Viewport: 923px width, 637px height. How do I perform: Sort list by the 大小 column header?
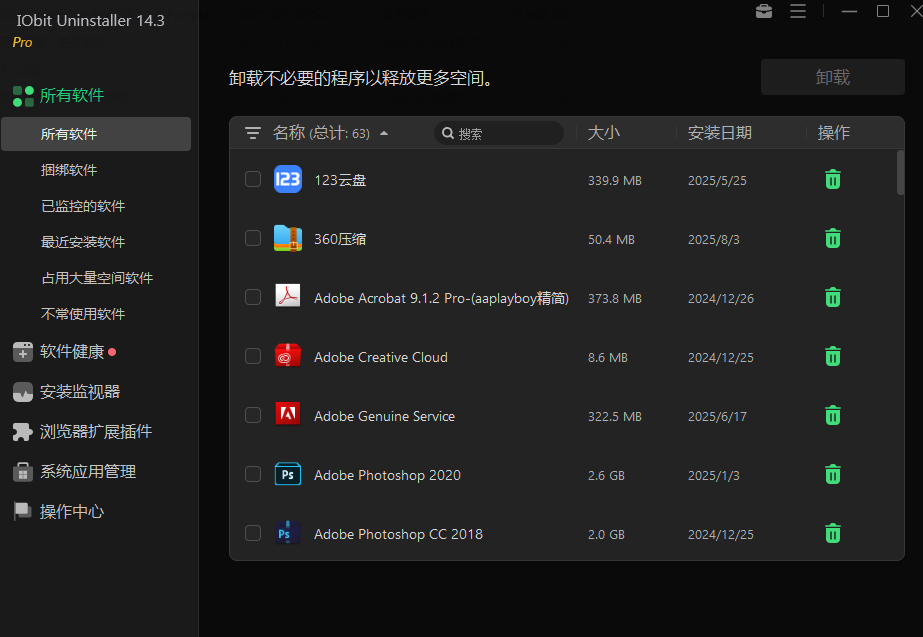604,132
